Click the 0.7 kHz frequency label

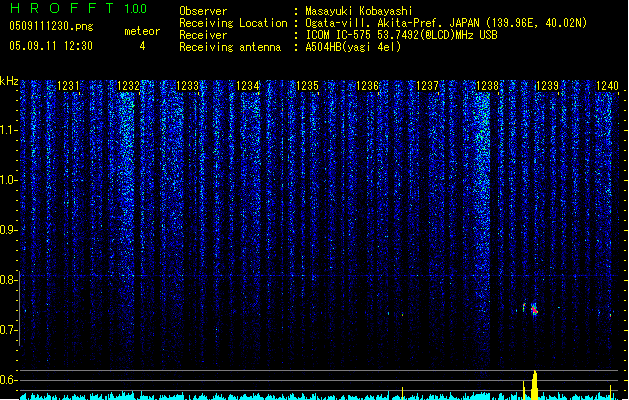pos(9,330)
